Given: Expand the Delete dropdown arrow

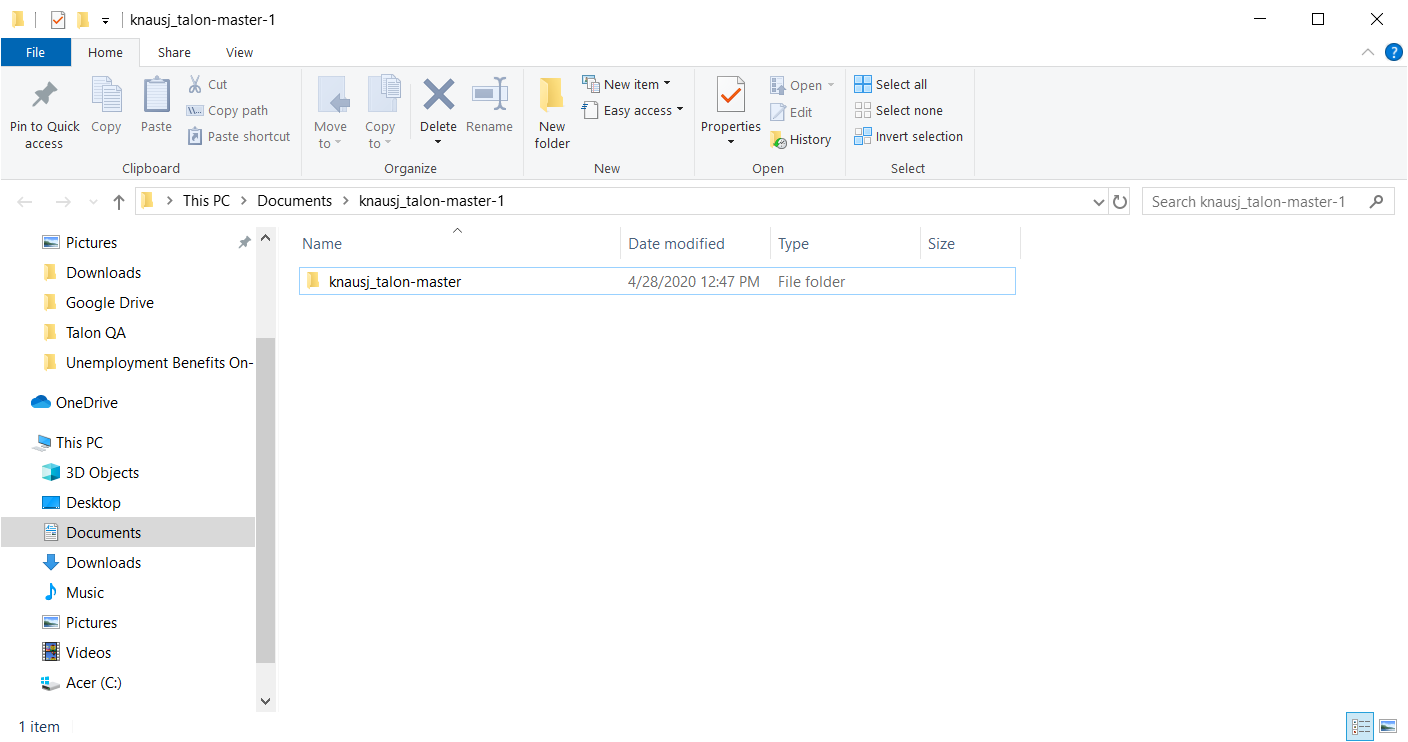Looking at the screenshot, I should (438, 142).
